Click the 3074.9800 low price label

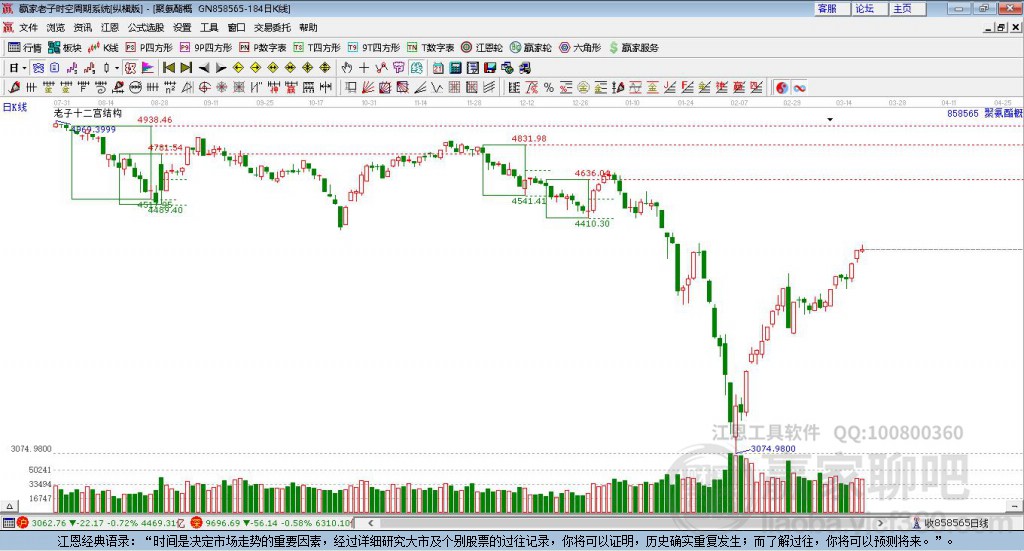click(x=773, y=449)
